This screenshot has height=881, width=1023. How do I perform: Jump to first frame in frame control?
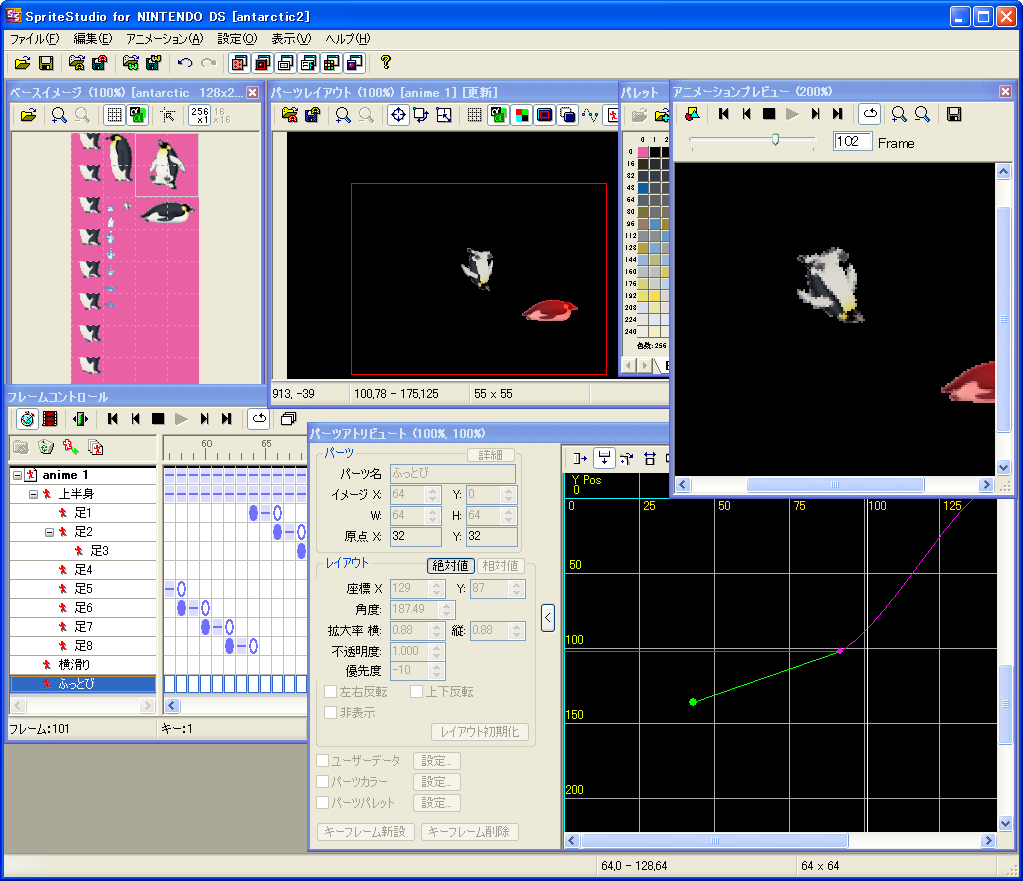pyautogui.click(x=113, y=418)
